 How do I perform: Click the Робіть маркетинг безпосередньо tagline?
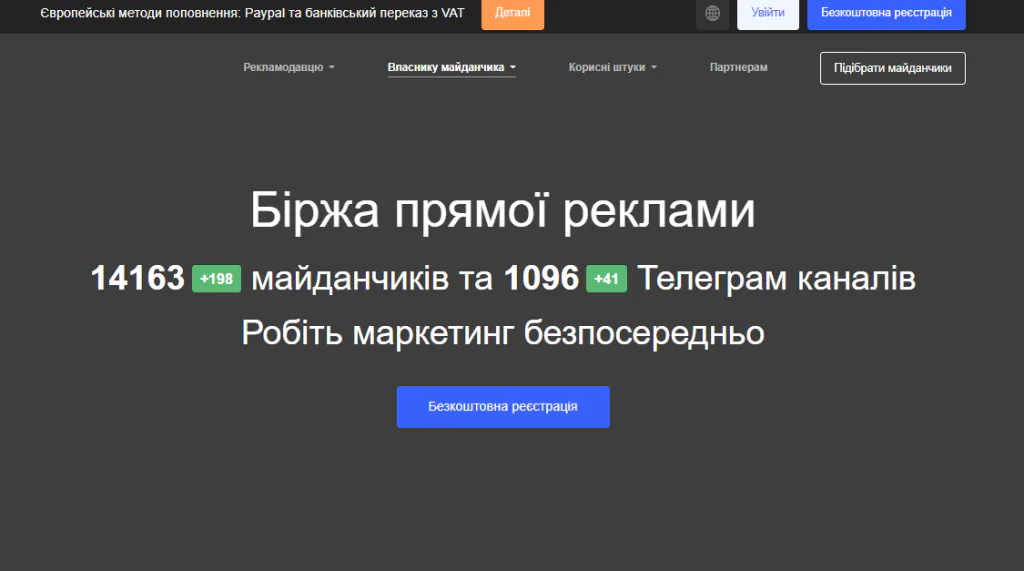point(503,333)
